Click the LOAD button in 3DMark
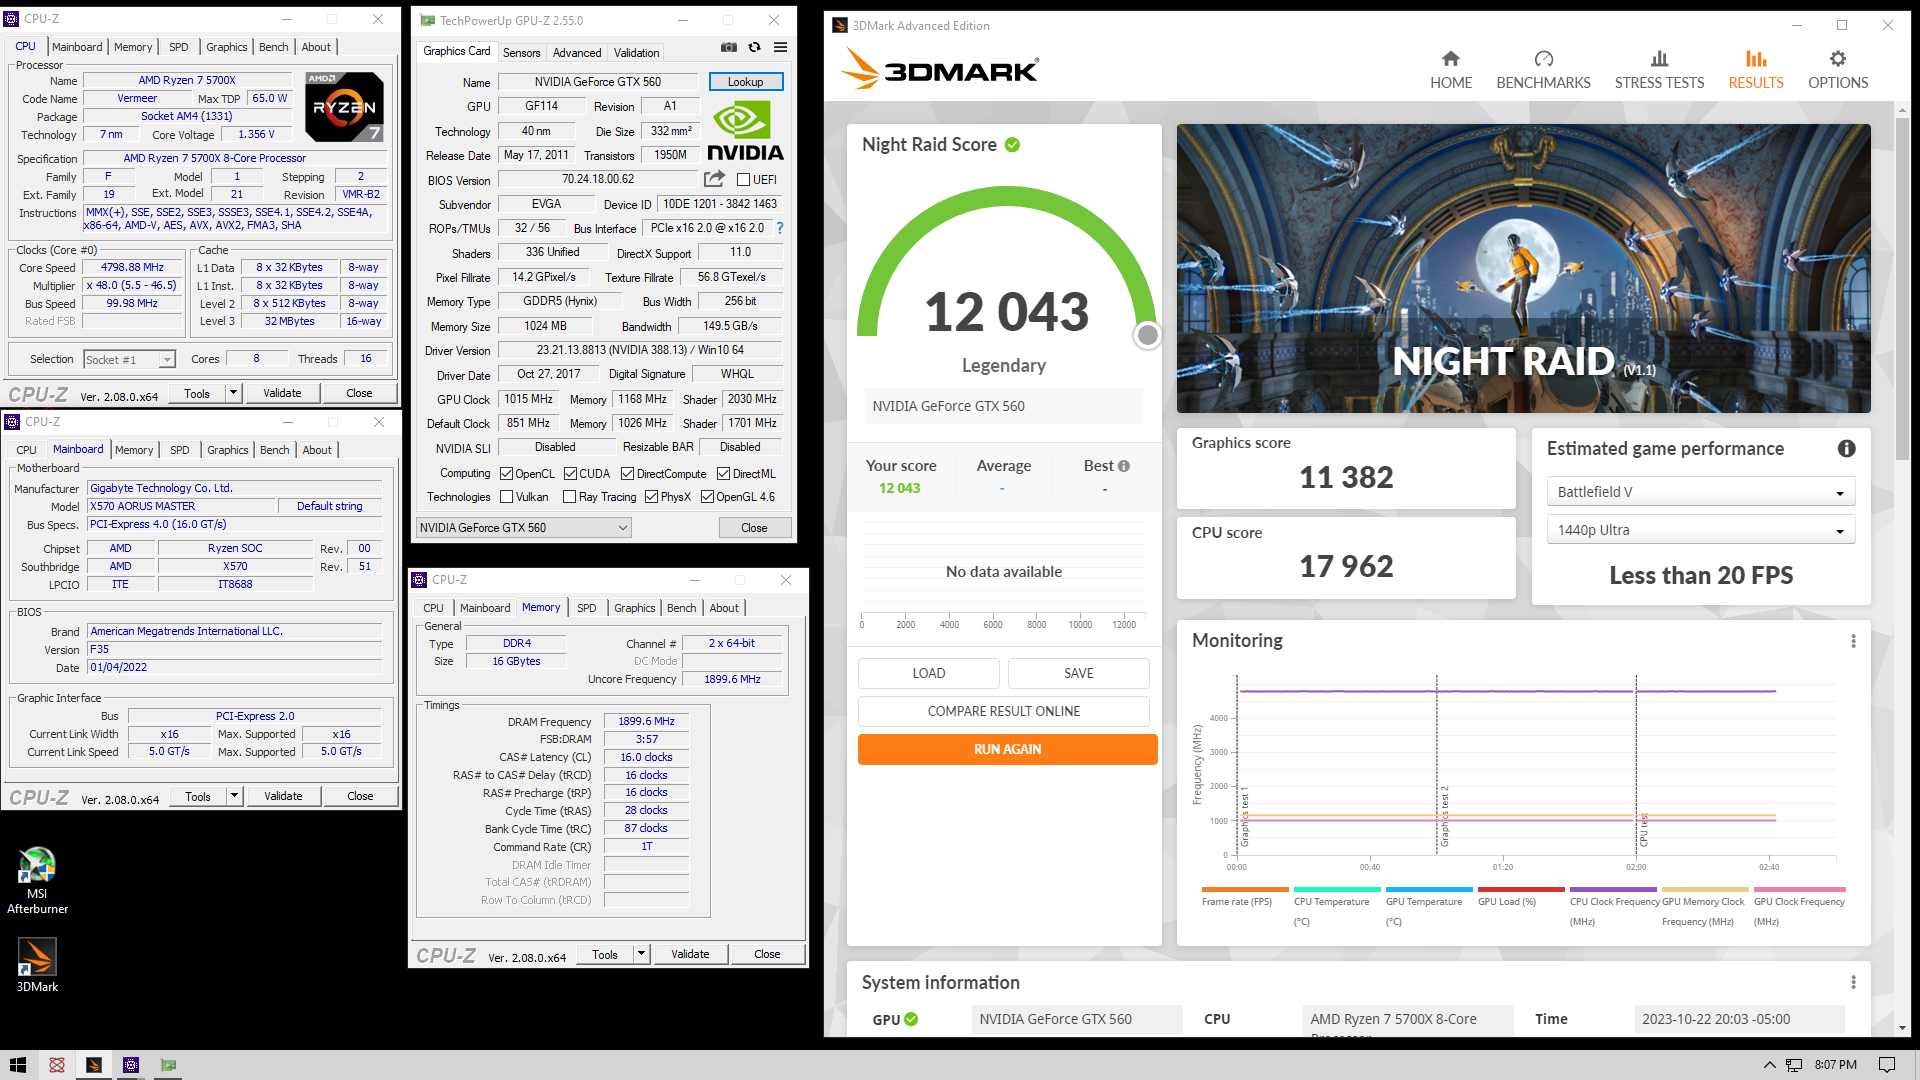 (x=928, y=673)
